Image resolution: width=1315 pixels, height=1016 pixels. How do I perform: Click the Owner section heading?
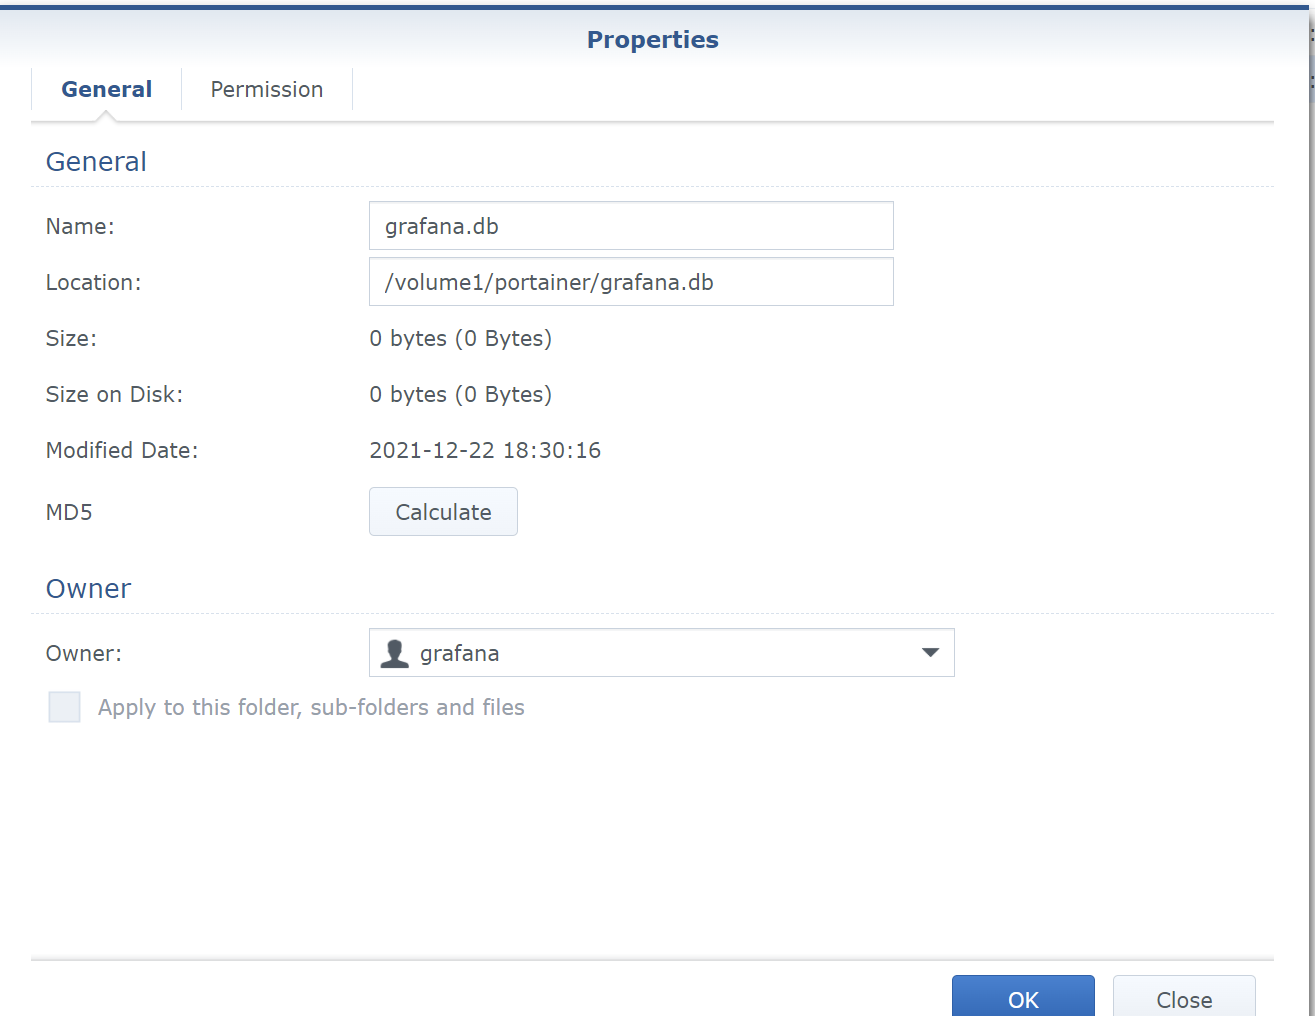click(x=88, y=588)
